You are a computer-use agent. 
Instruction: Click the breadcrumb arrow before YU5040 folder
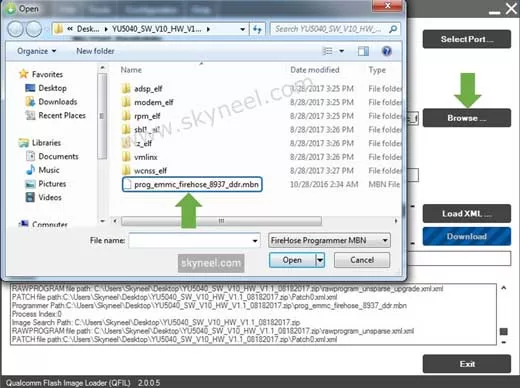coord(106,29)
